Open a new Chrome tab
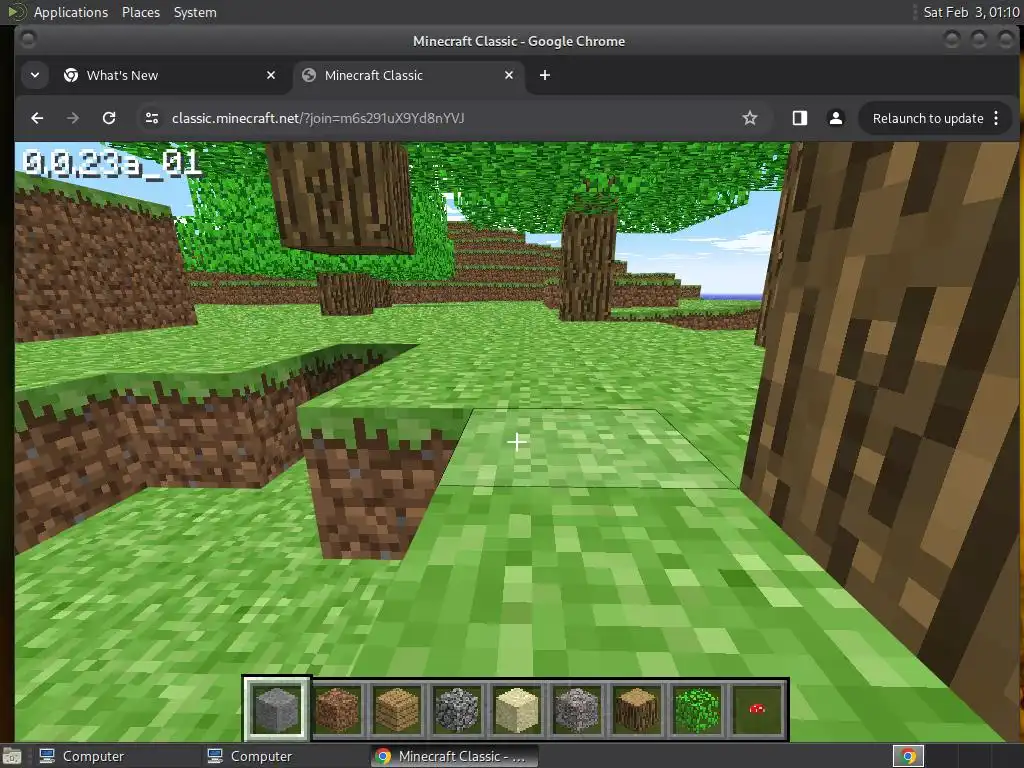Image resolution: width=1024 pixels, height=768 pixels. pos(545,75)
